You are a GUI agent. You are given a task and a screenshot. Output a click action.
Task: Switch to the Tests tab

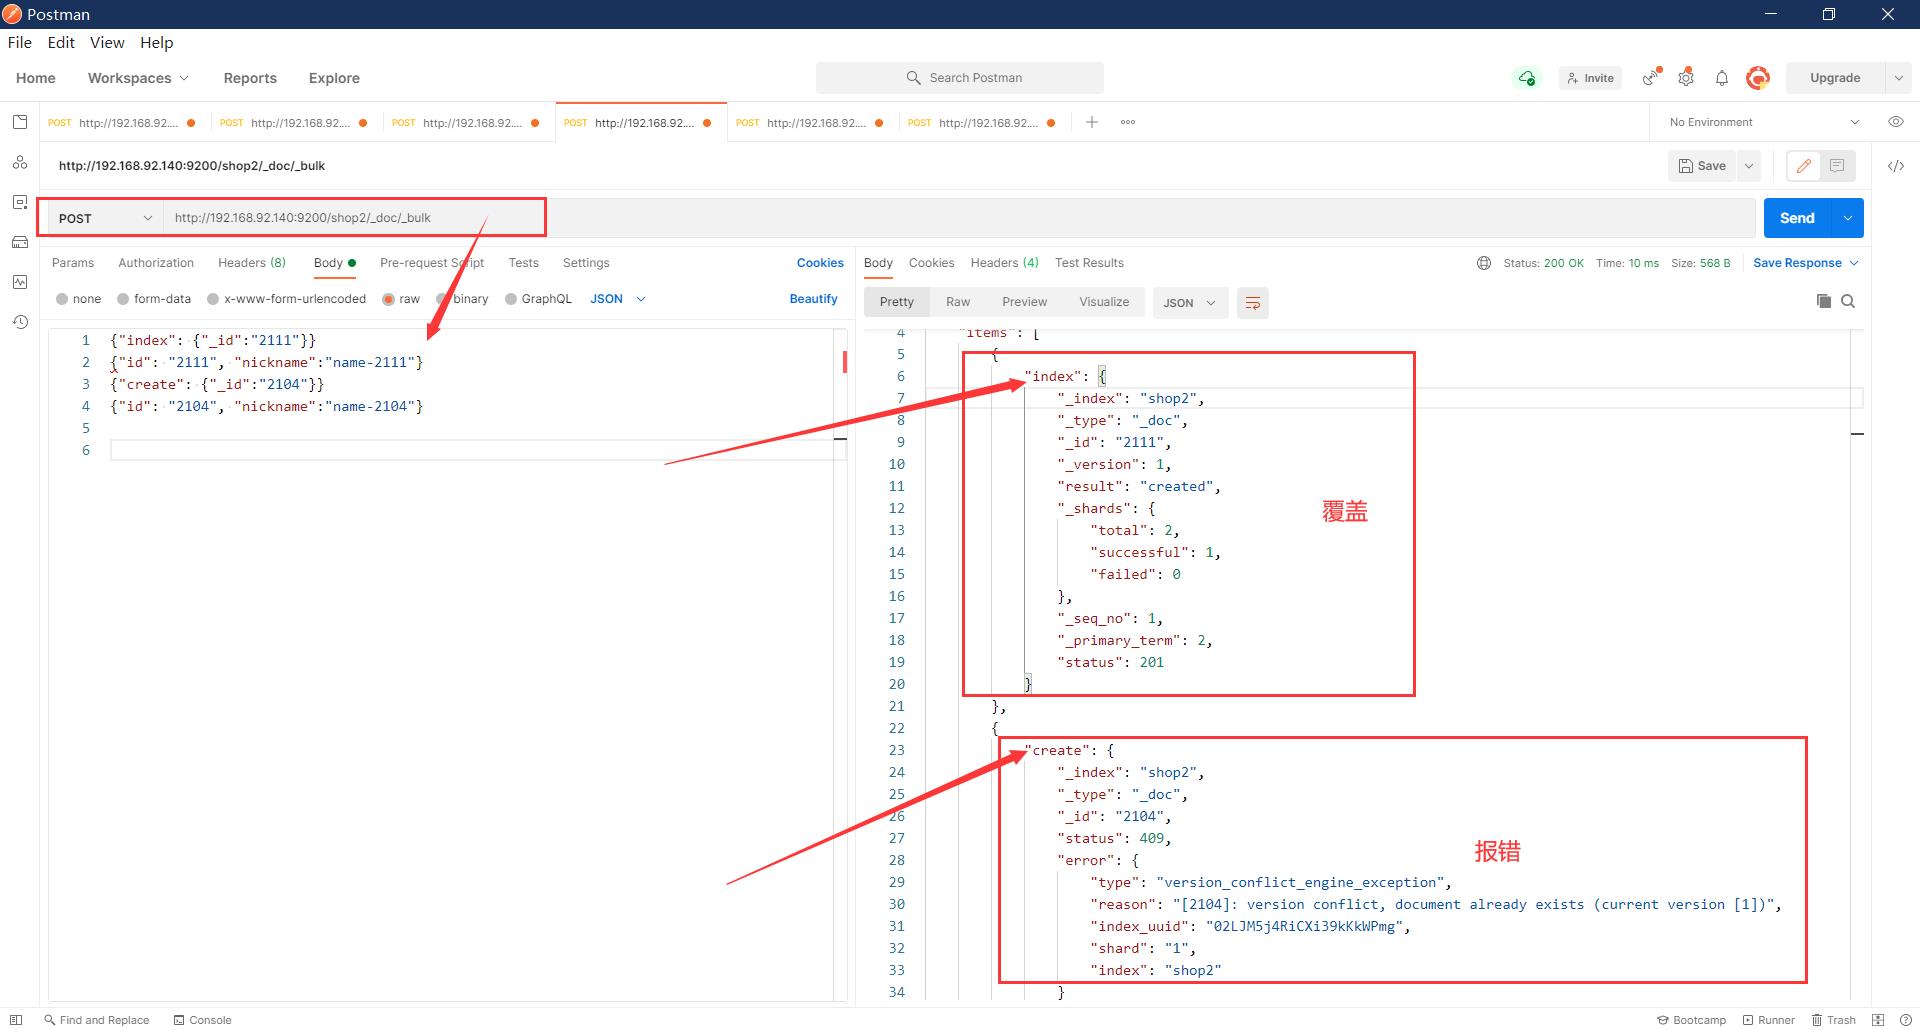(524, 263)
